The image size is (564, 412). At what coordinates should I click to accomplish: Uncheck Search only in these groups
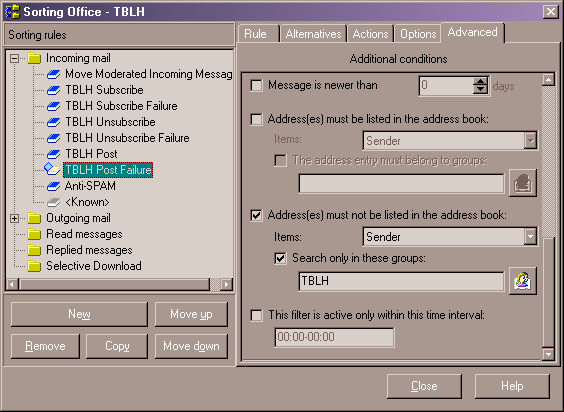(281, 258)
